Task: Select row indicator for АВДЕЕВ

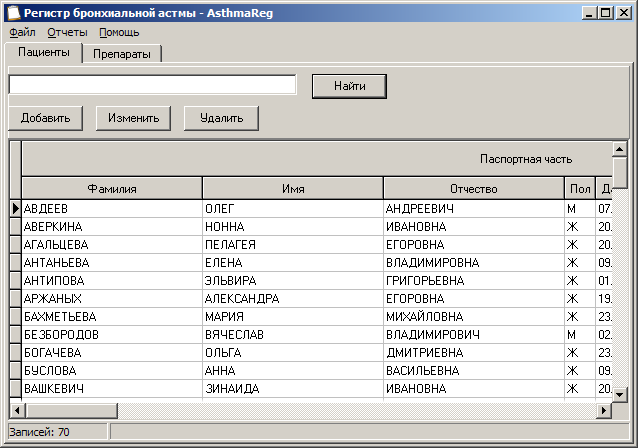Action: click(15, 208)
